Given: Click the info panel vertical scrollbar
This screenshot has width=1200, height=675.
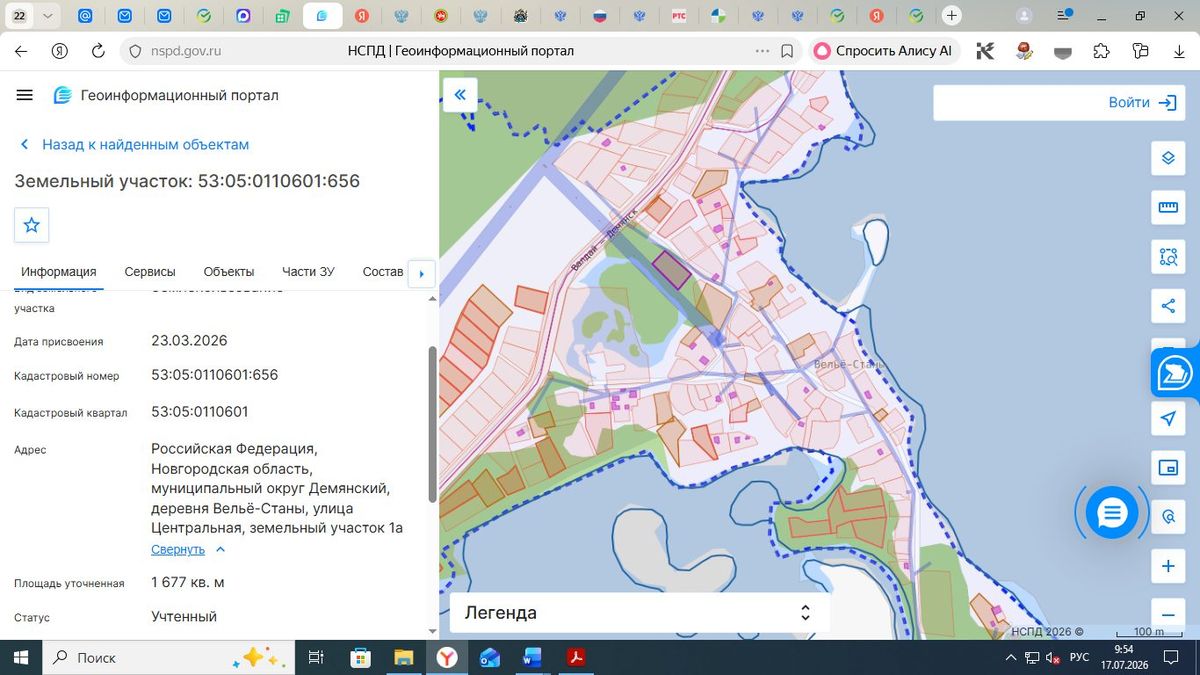Looking at the screenshot, I should 432,423.
